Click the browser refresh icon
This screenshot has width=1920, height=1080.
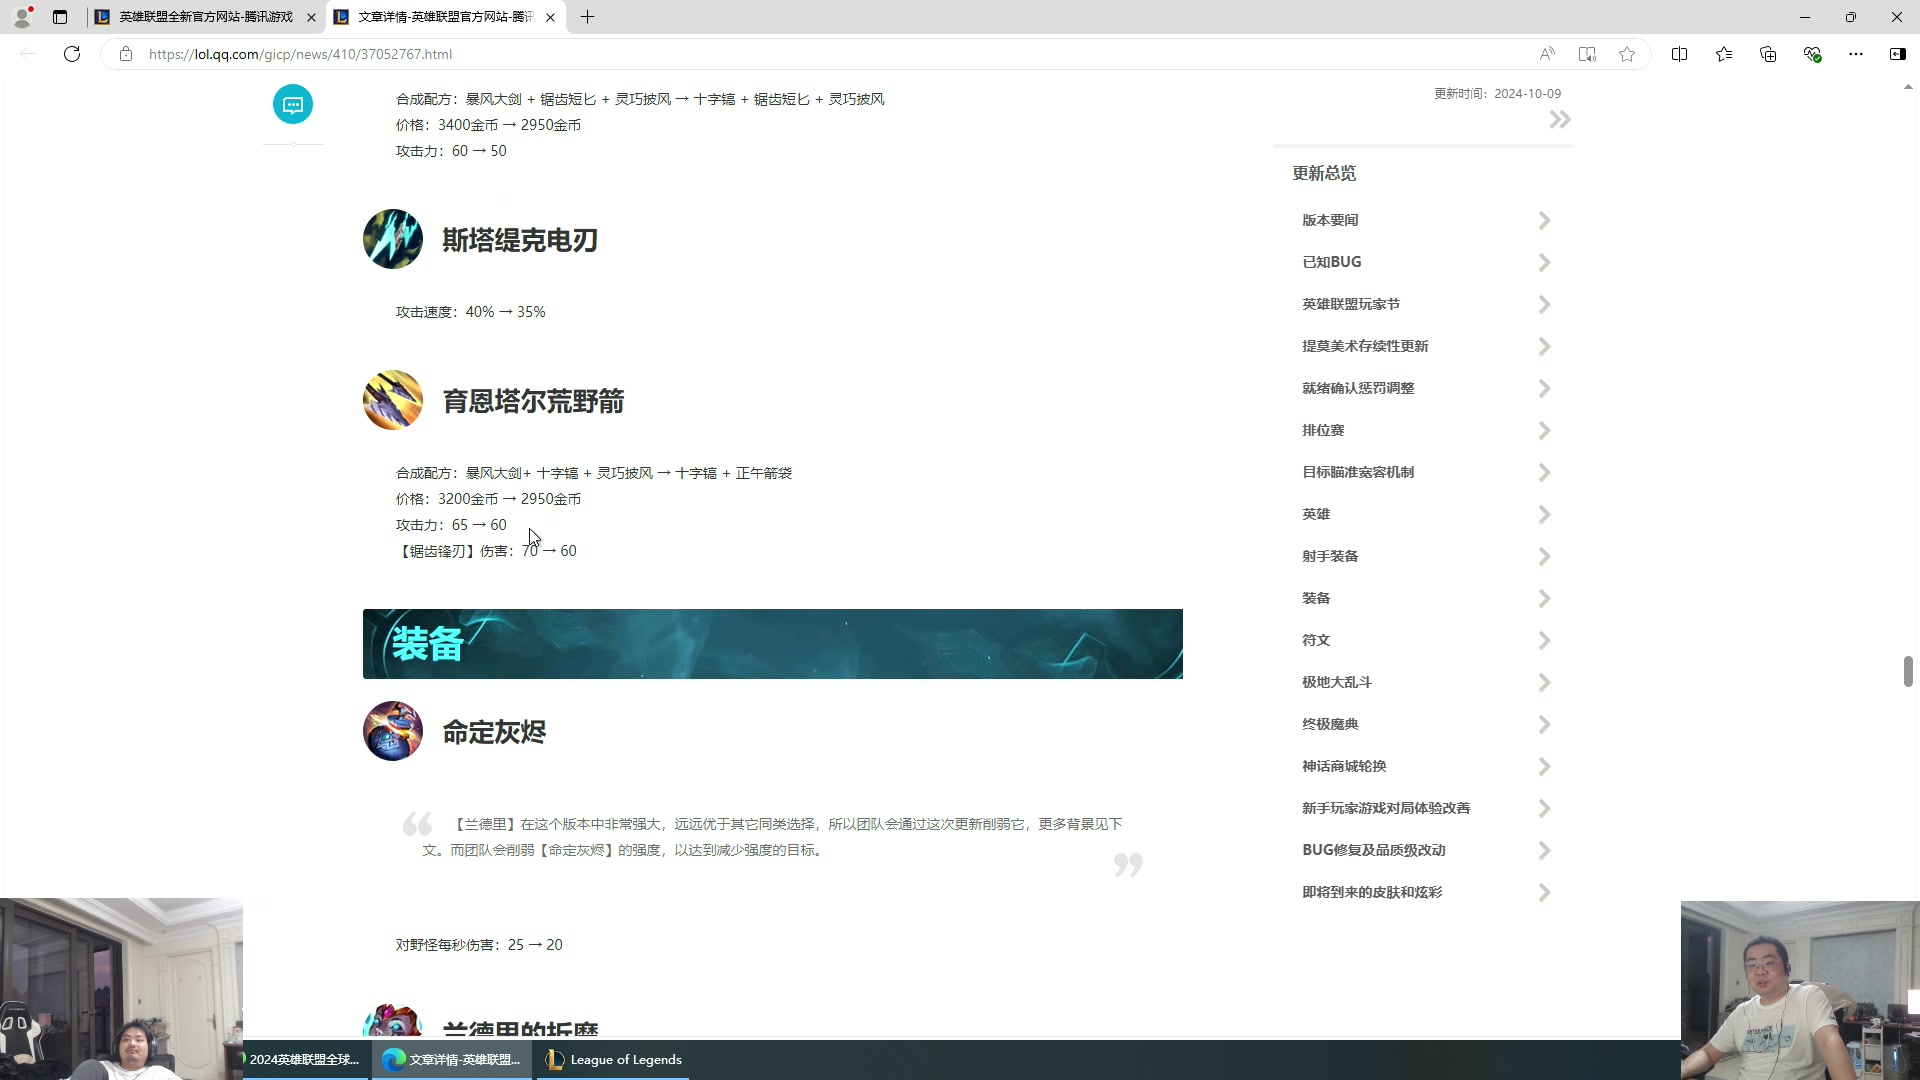point(72,54)
